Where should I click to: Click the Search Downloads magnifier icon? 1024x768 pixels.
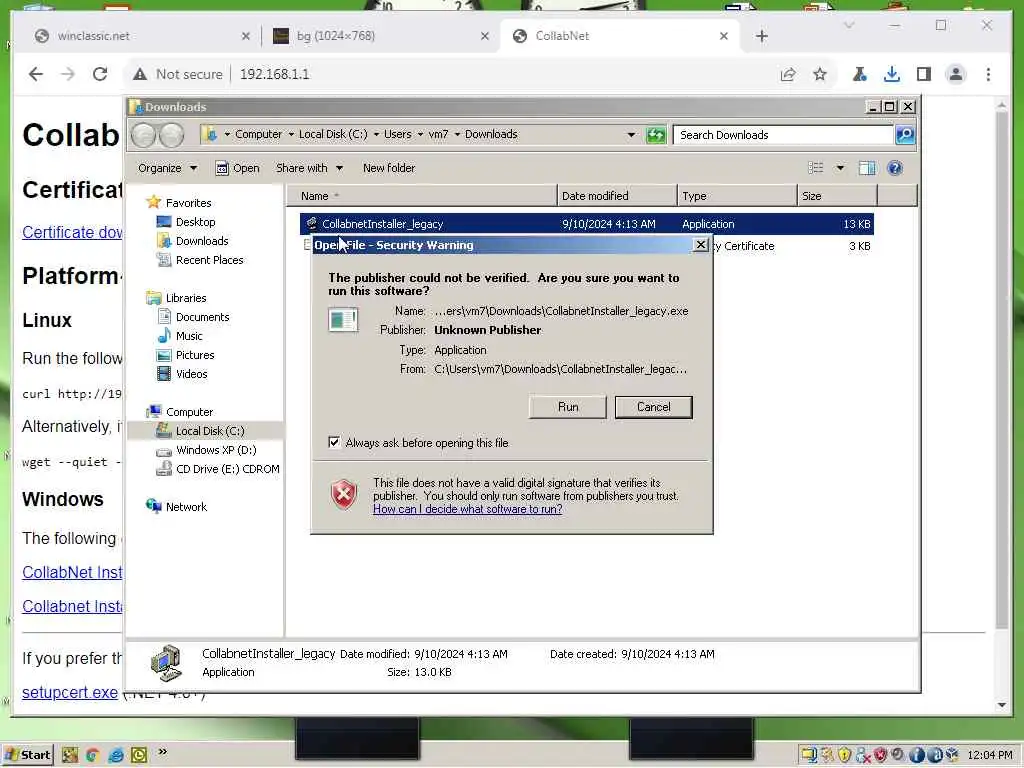pos(904,135)
